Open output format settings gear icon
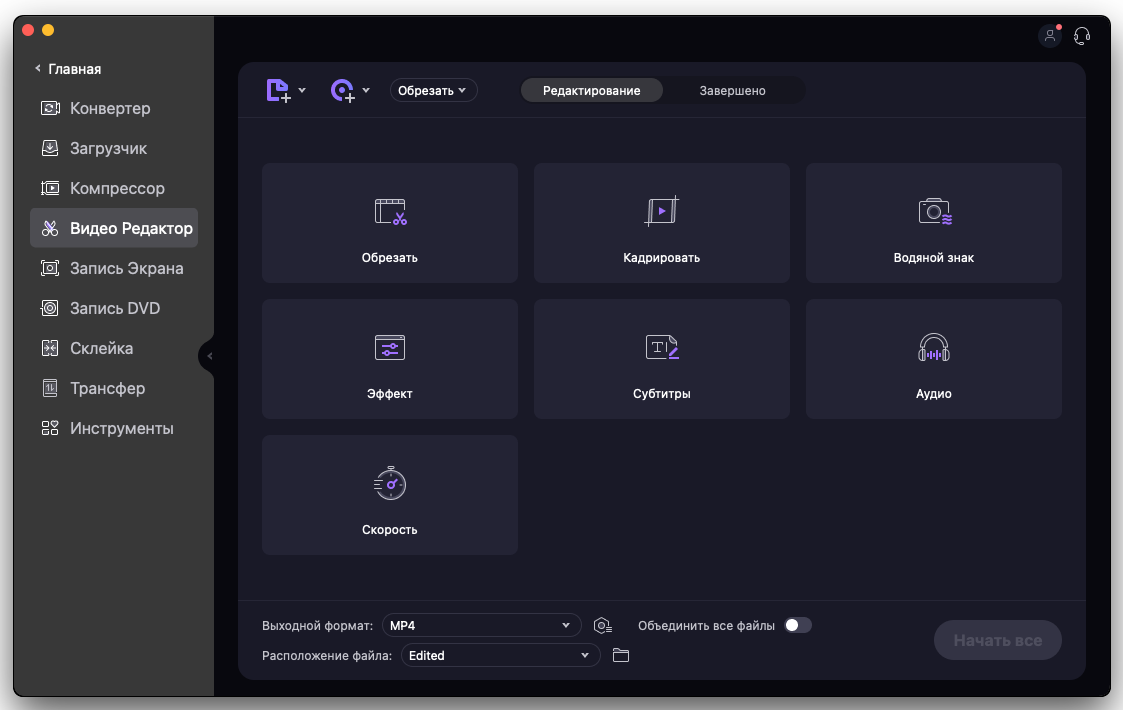 coord(602,626)
